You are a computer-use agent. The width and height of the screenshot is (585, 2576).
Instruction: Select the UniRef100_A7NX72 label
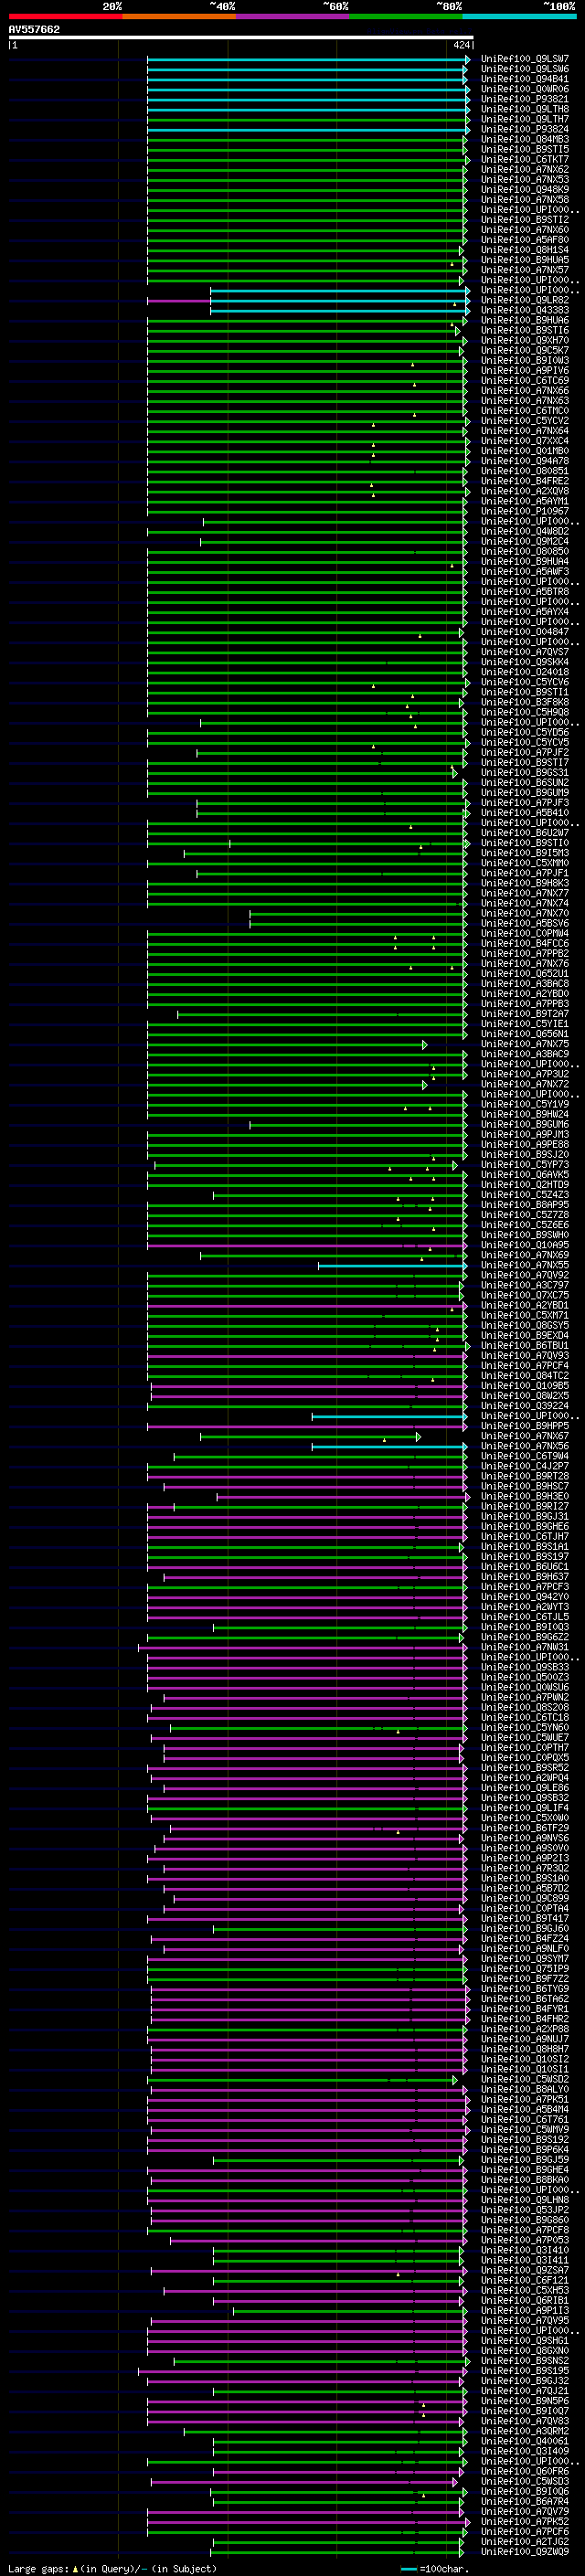[x=525, y=1085]
